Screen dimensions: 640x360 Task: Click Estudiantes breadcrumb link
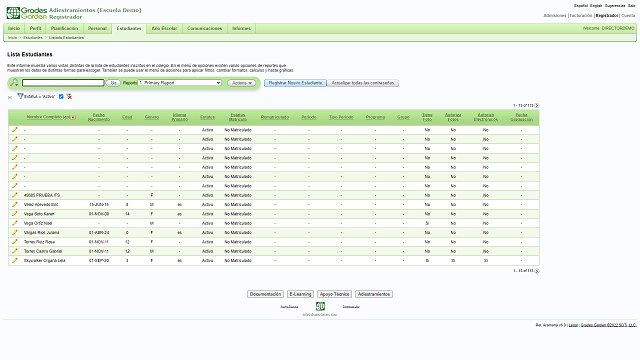coord(33,38)
